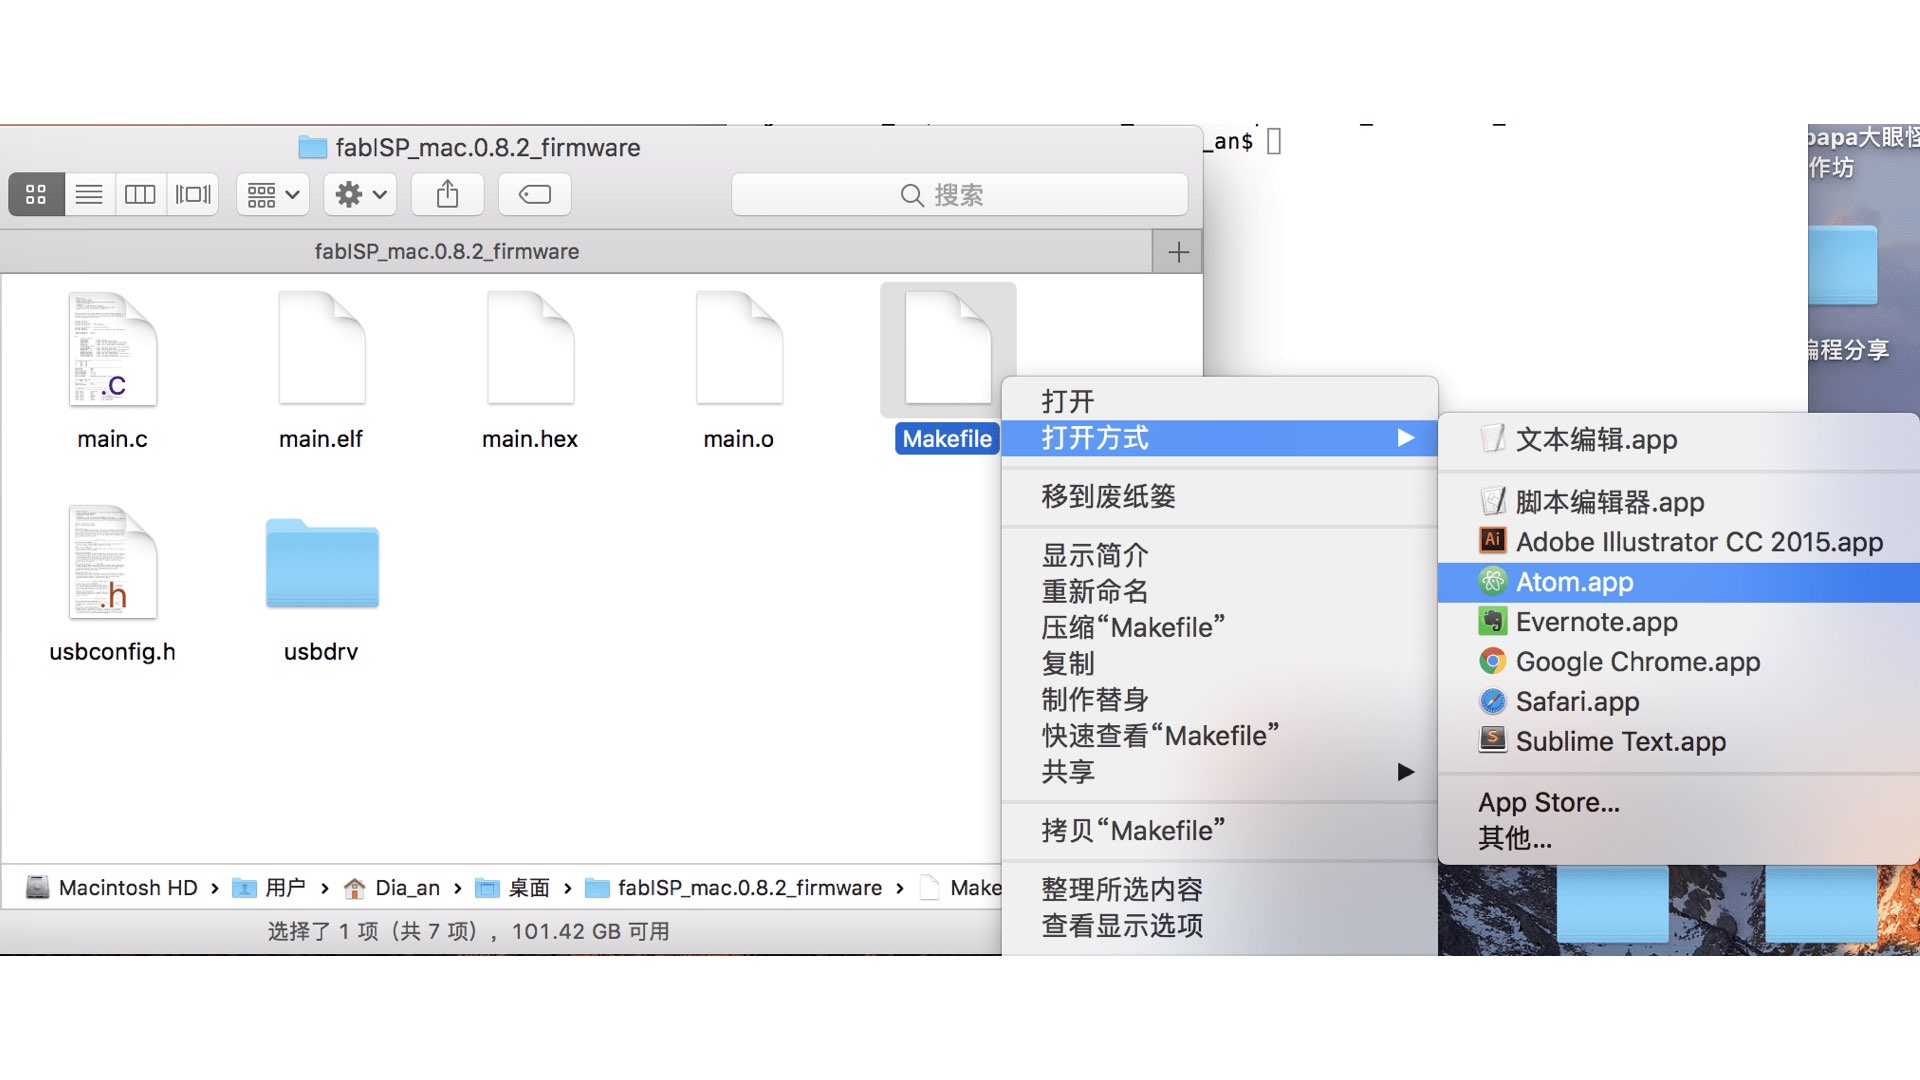Viewport: 1920px width, 1080px height.
Task: Click fabISP_mac.0.8.2_firmware in the path bar
Action: [x=734, y=888]
